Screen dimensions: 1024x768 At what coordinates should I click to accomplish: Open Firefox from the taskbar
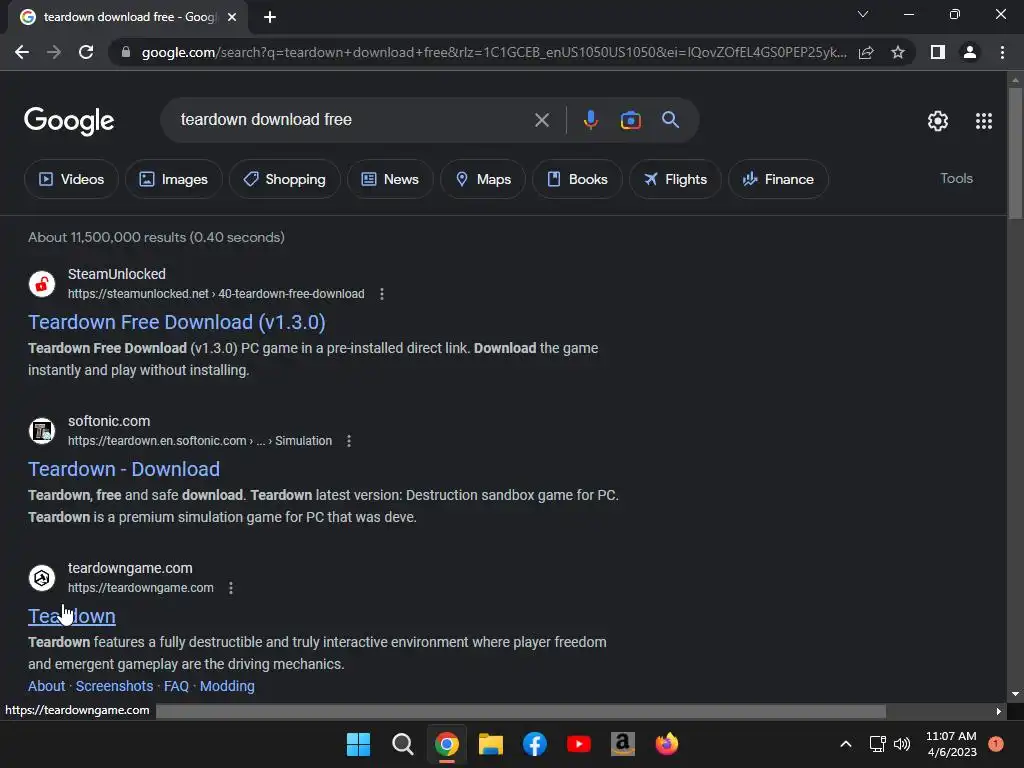pos(667,744)
